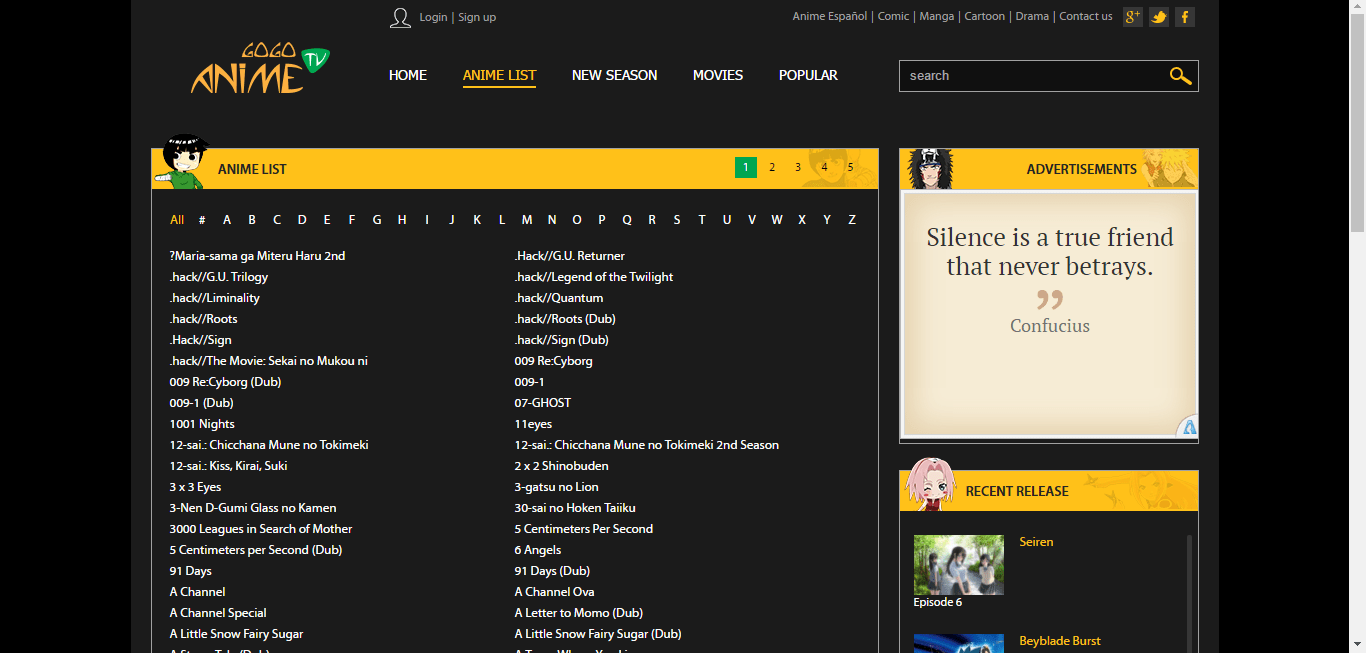Open the Google Plus social icon
This screenshot has height=653, width=1366.
tap(1133, 17)
